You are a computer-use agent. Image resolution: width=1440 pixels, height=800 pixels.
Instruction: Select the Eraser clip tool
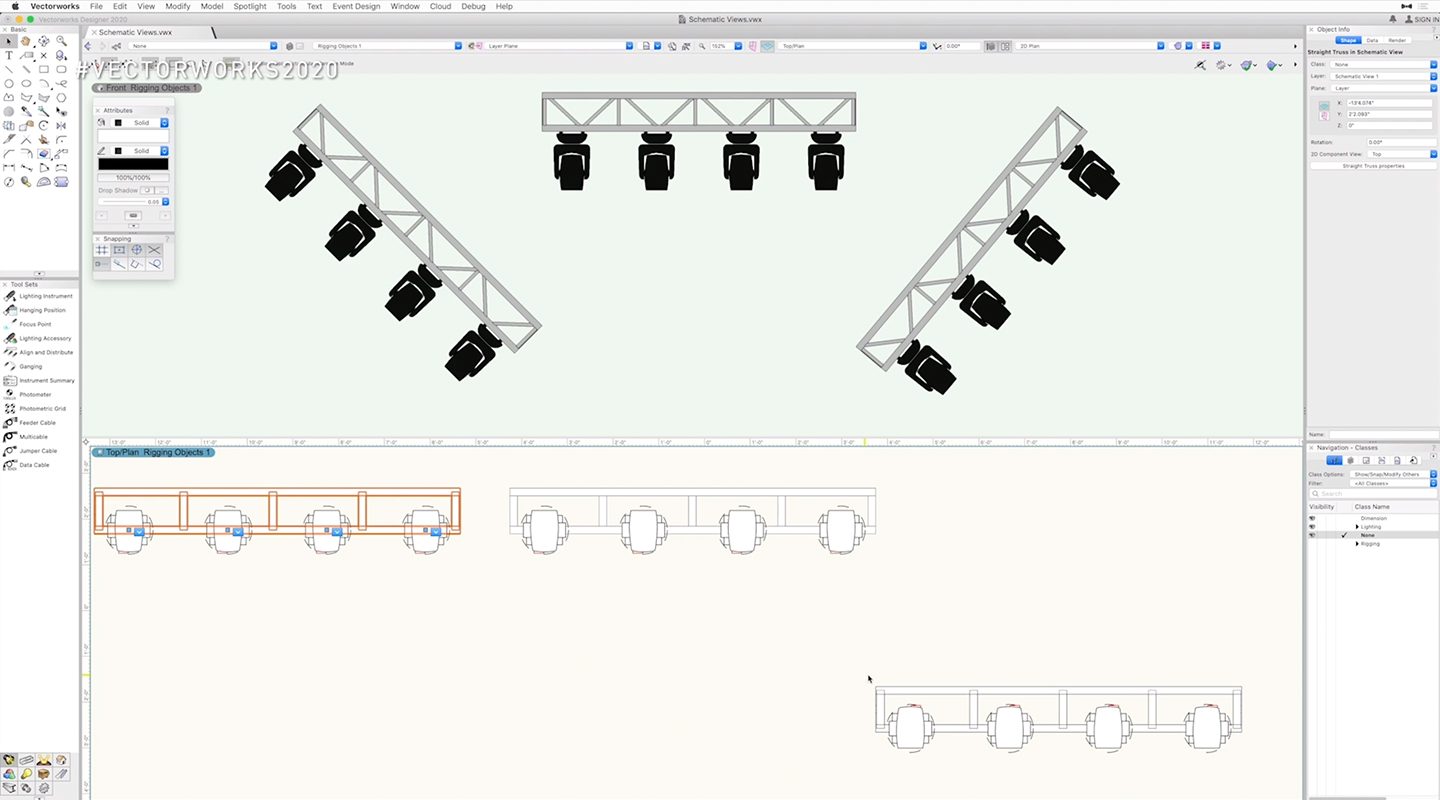pos(44,153)
